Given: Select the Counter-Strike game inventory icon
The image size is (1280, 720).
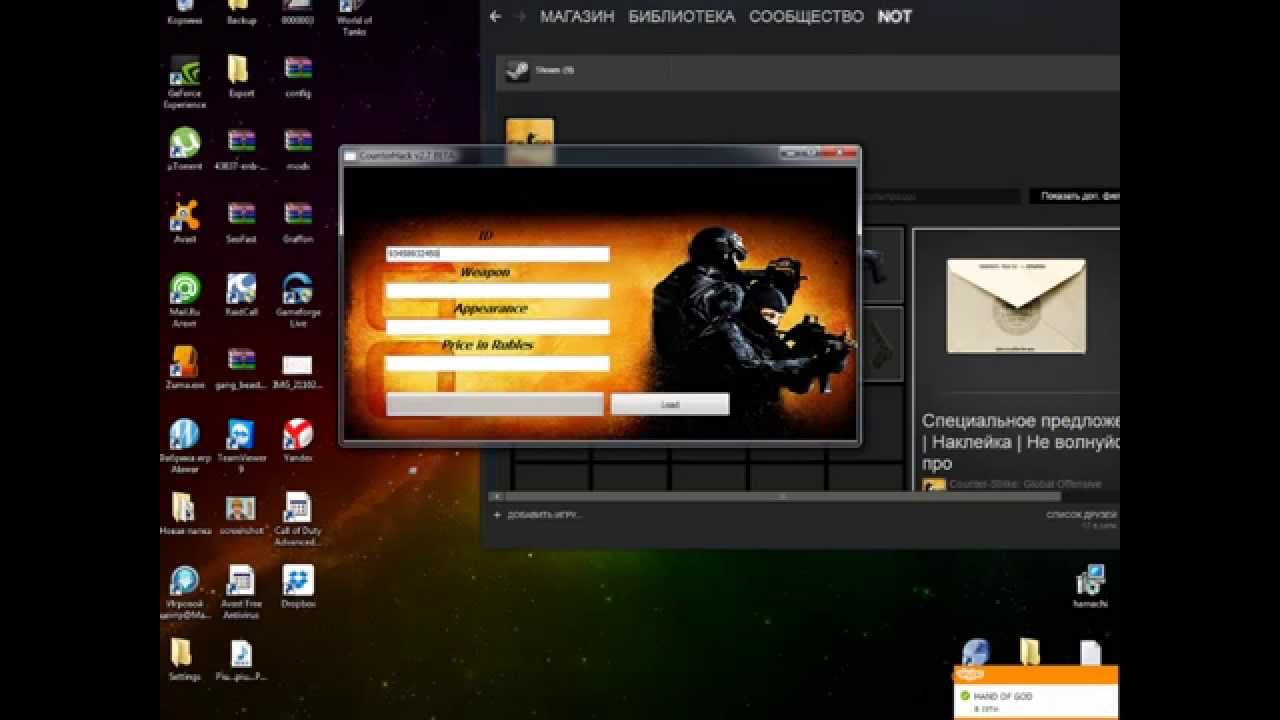Looking at the screenshot, I should [530, 141].
